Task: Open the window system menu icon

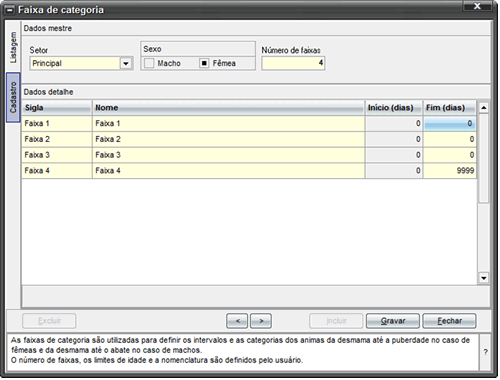Action: pos(10,10)
